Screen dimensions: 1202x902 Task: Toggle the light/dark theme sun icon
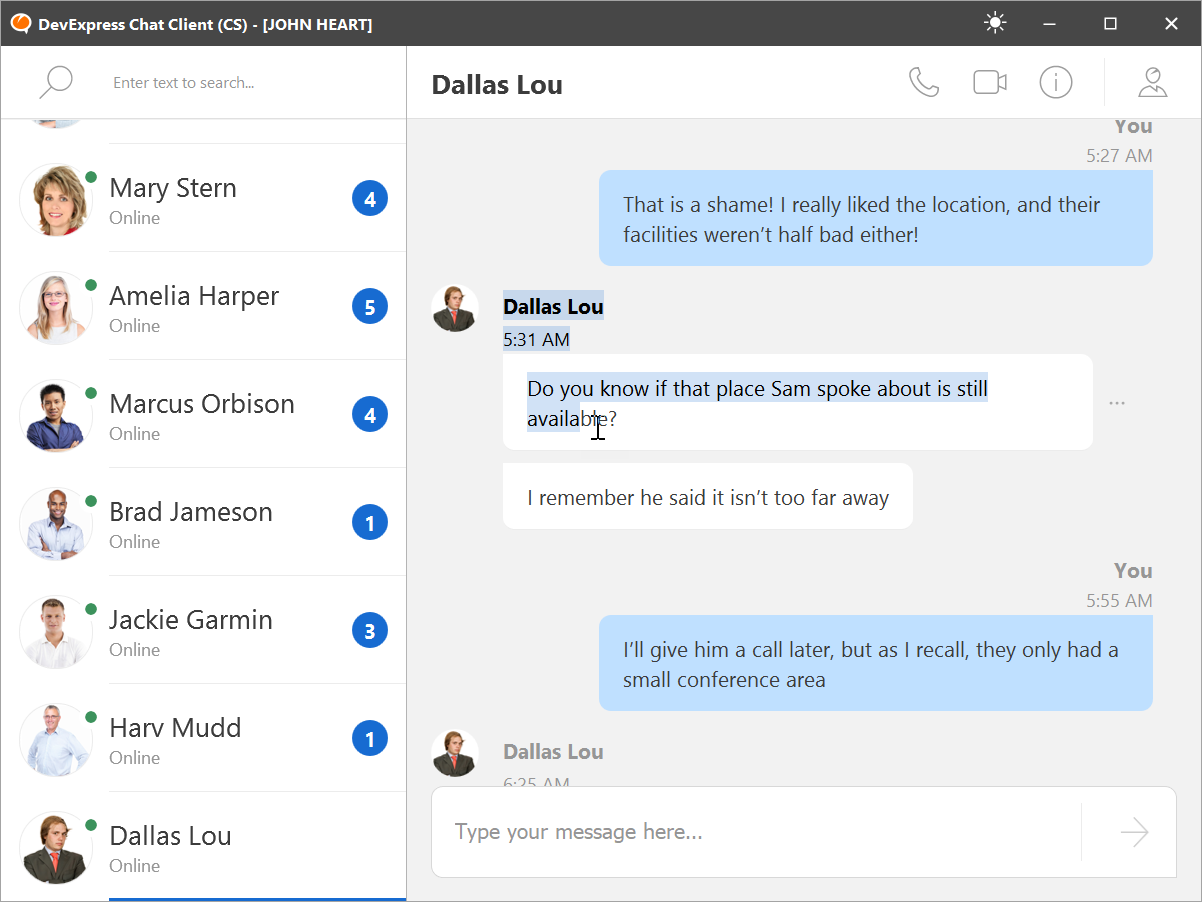pos(995,22)
